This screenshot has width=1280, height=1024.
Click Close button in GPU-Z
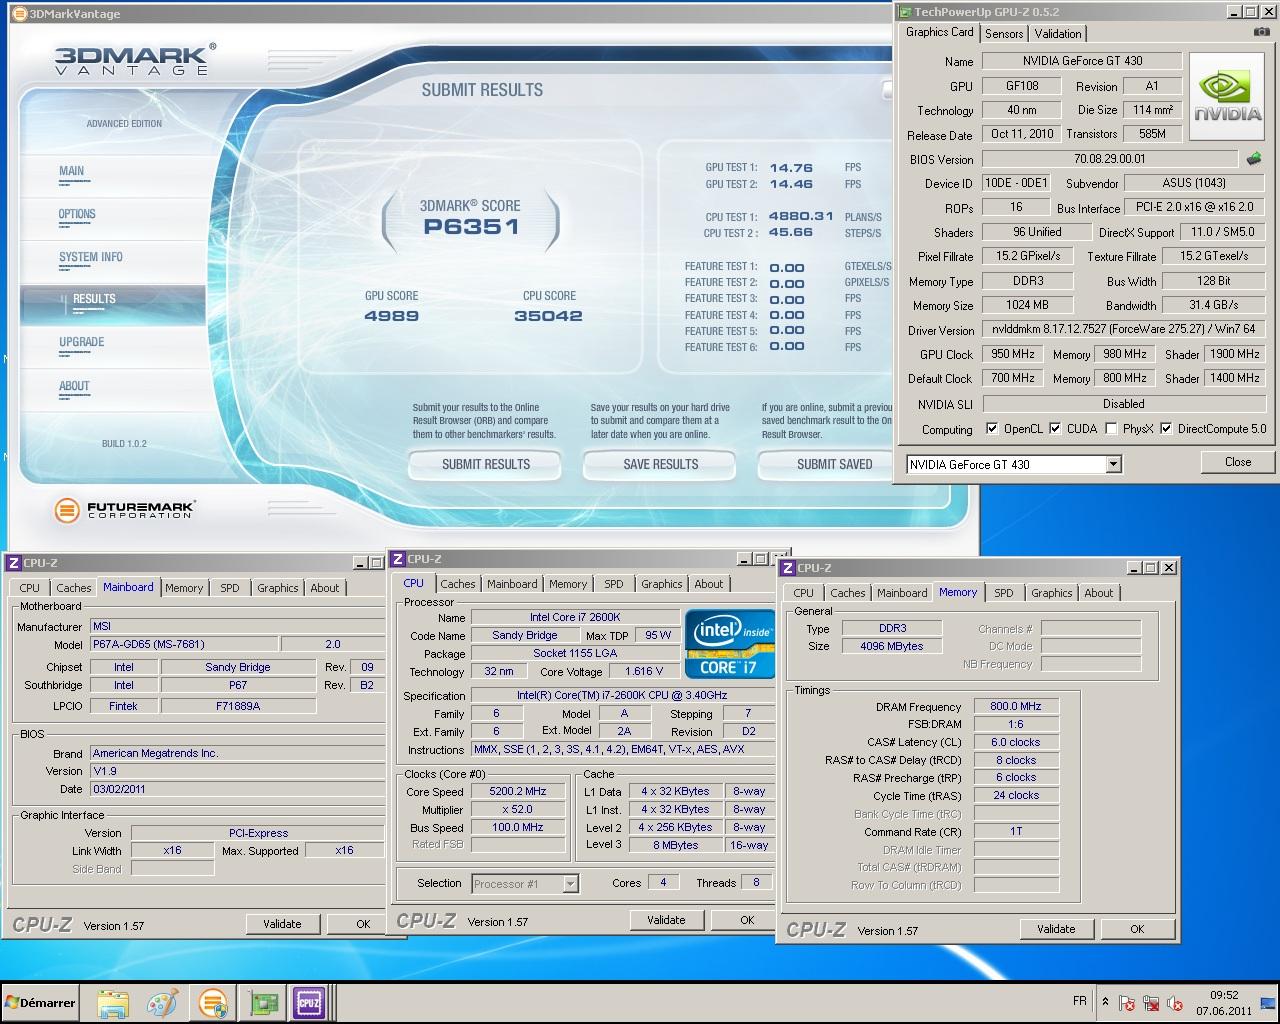pyautogui.click(x=1238, y=462)
